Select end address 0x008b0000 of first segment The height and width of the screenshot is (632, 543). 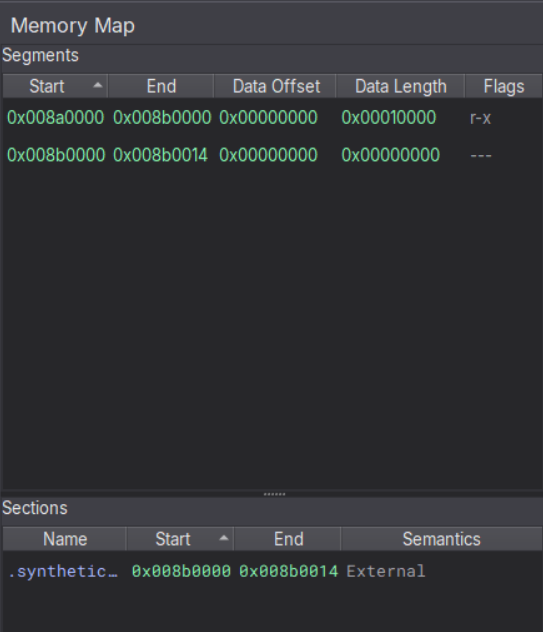click(162, 118)
